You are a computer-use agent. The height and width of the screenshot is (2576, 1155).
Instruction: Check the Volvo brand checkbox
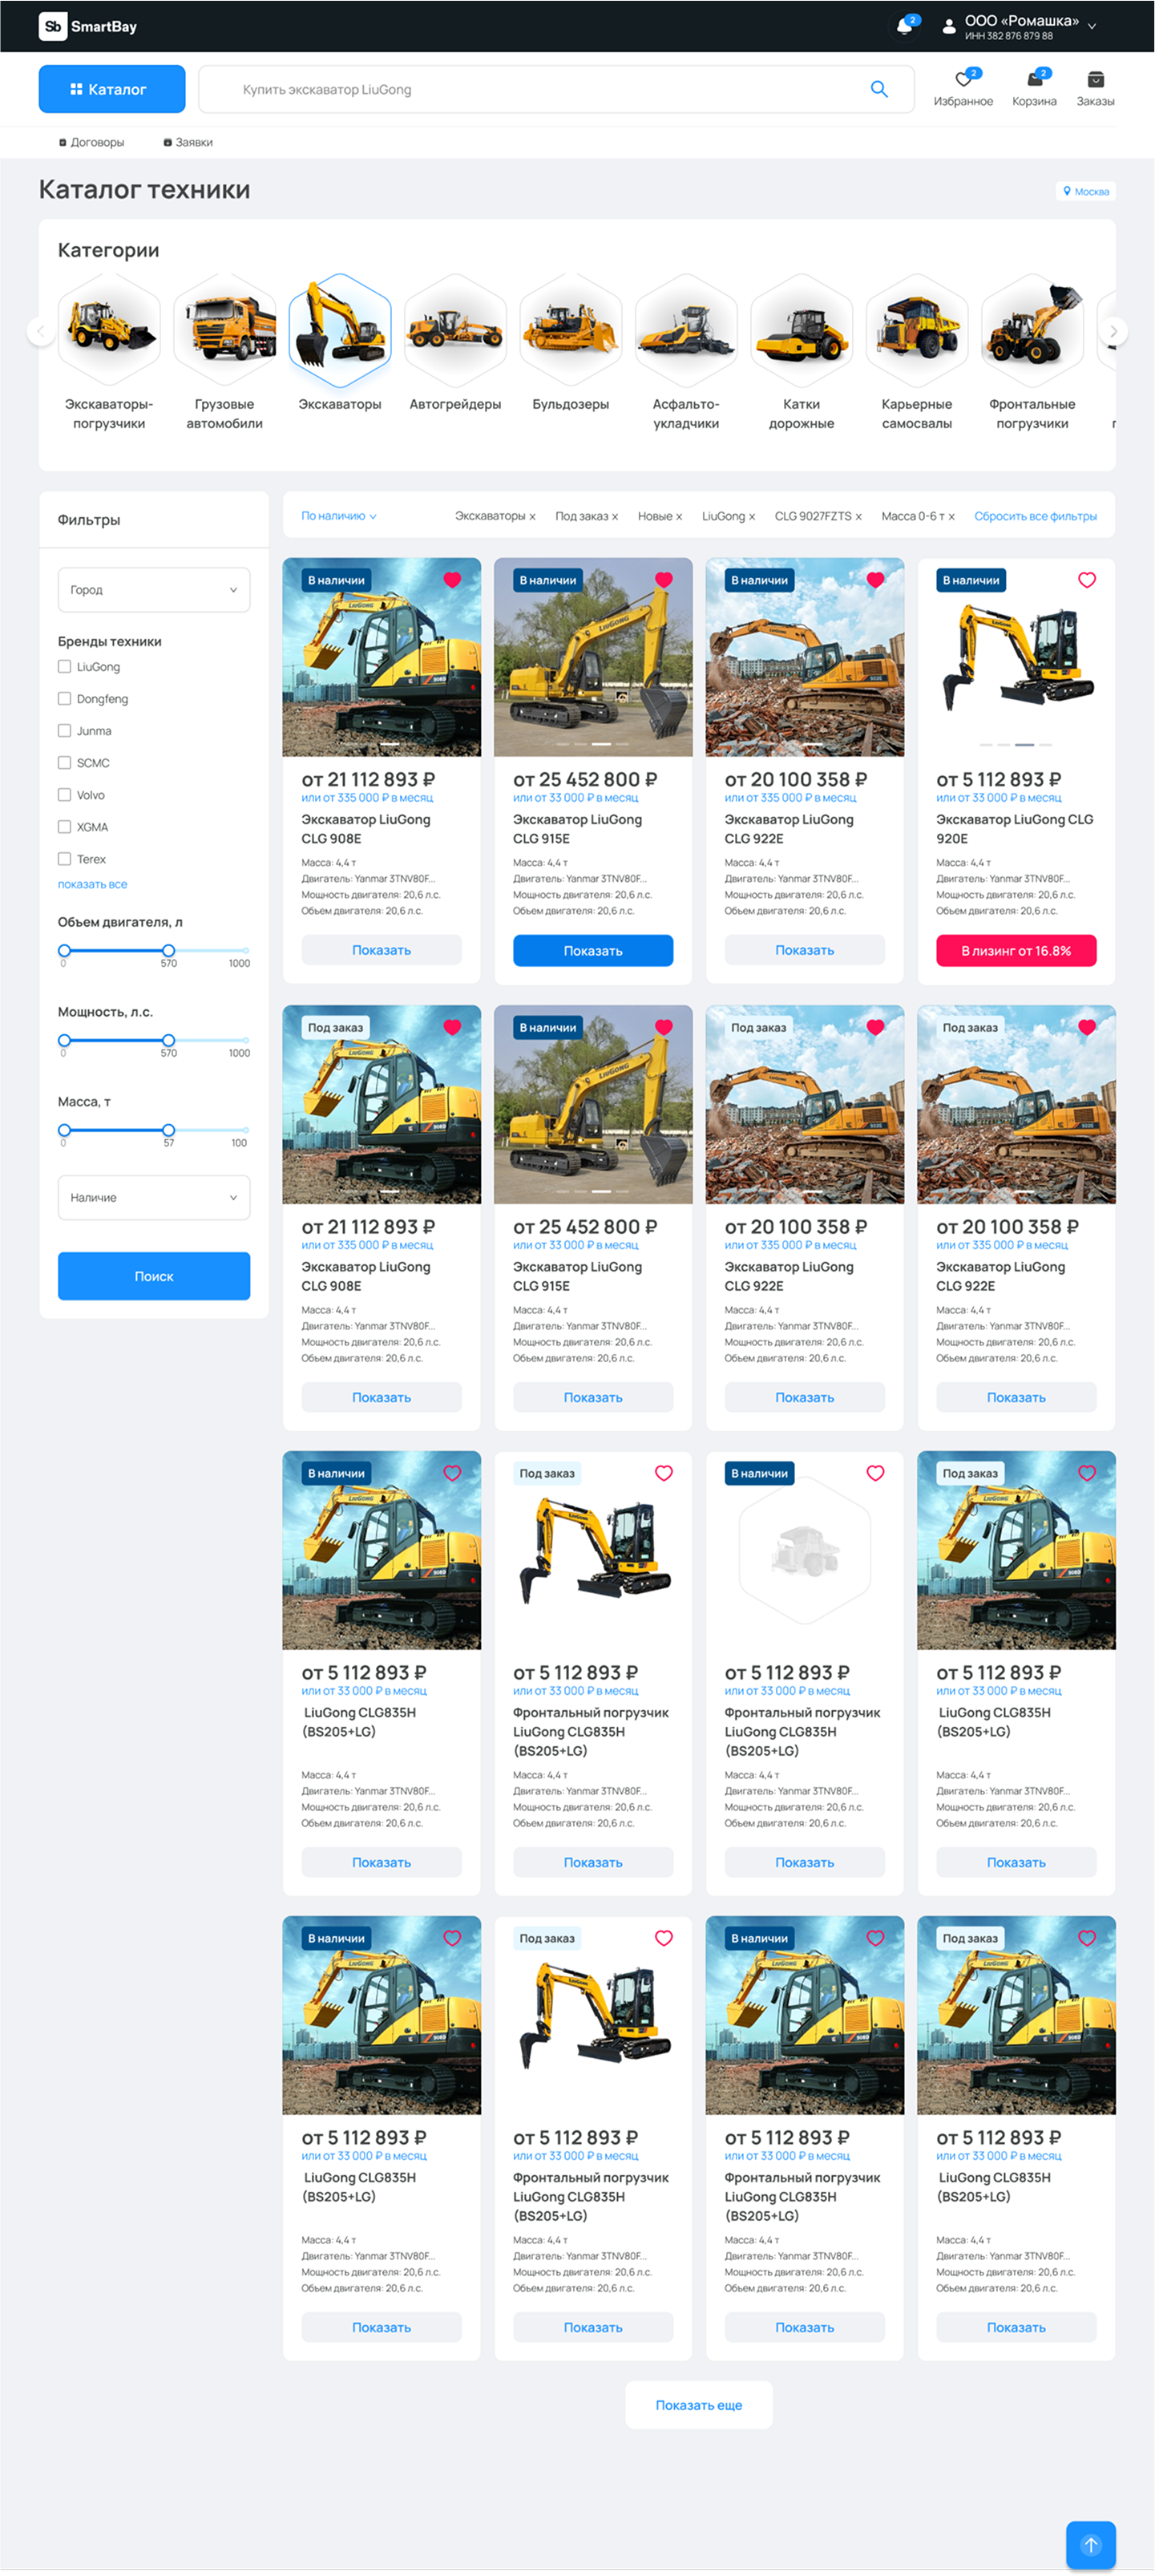(64, 795)
